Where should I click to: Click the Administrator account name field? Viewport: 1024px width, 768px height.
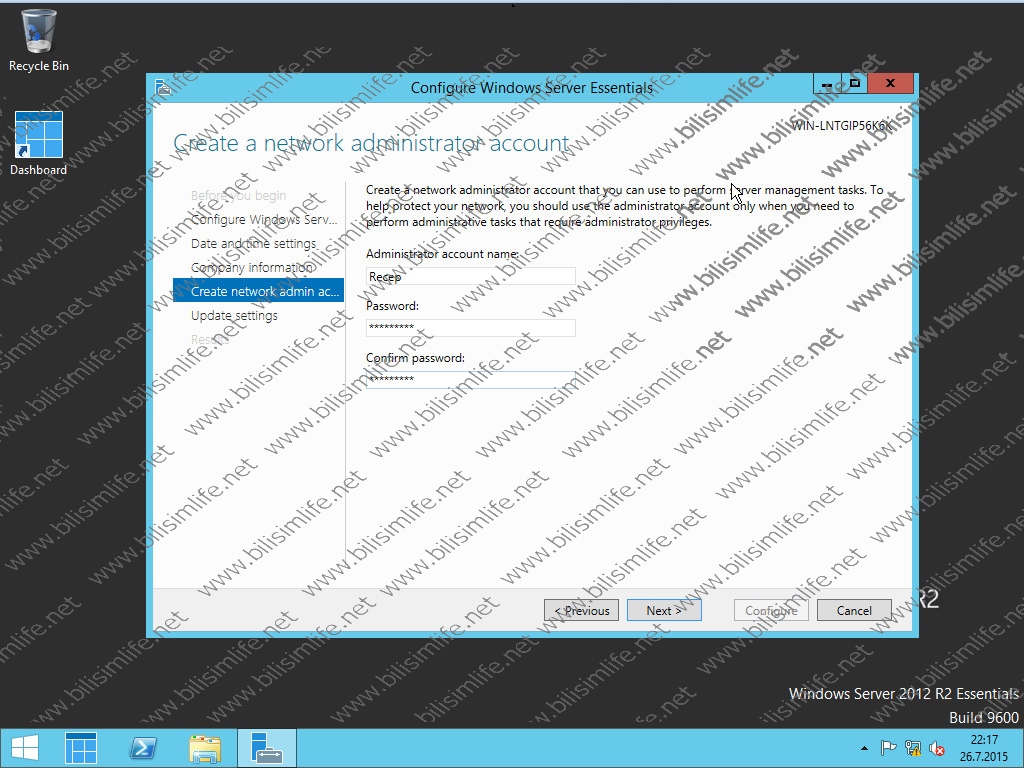tap(470, 276)
